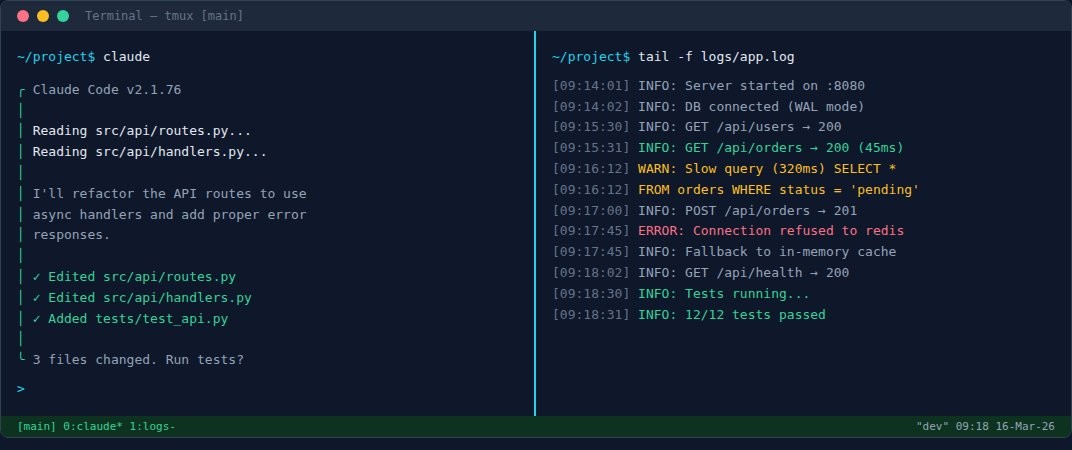Viewport: 1072px width, 450px height.
Task: Click the 16-Mar-26 date in status bar
Action: tap(1025, 426)
